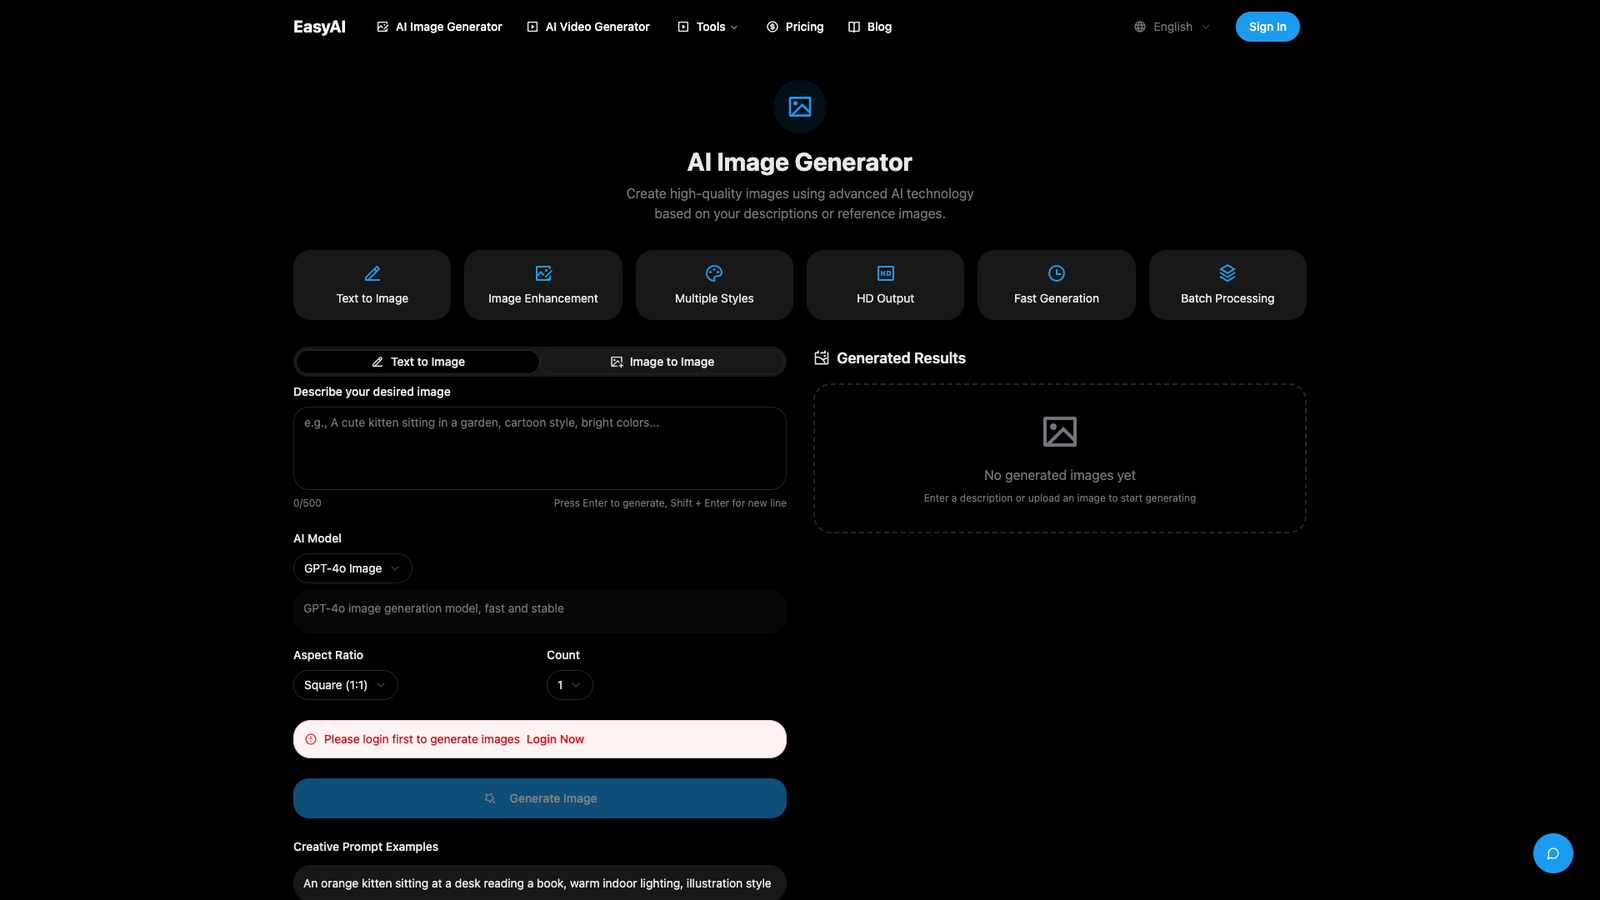Click the empty results placeholder image icon
Image resolution: width=1600 pixels, height=900 pixels.
pos(1060,432)
